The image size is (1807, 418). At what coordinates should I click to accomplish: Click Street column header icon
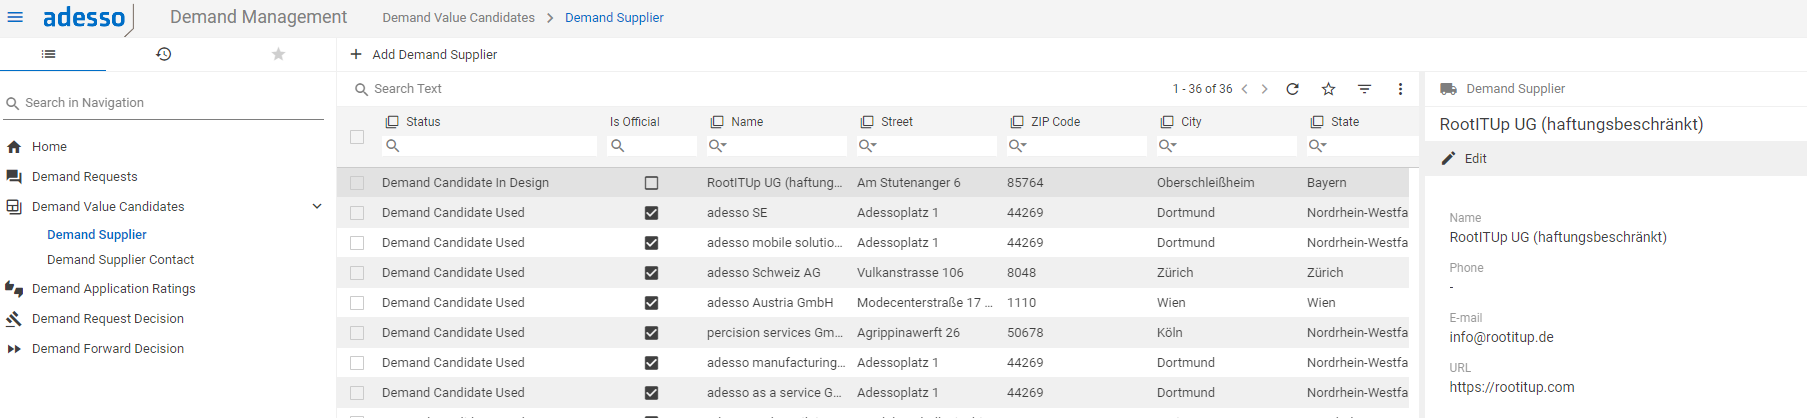pos(867,121)
